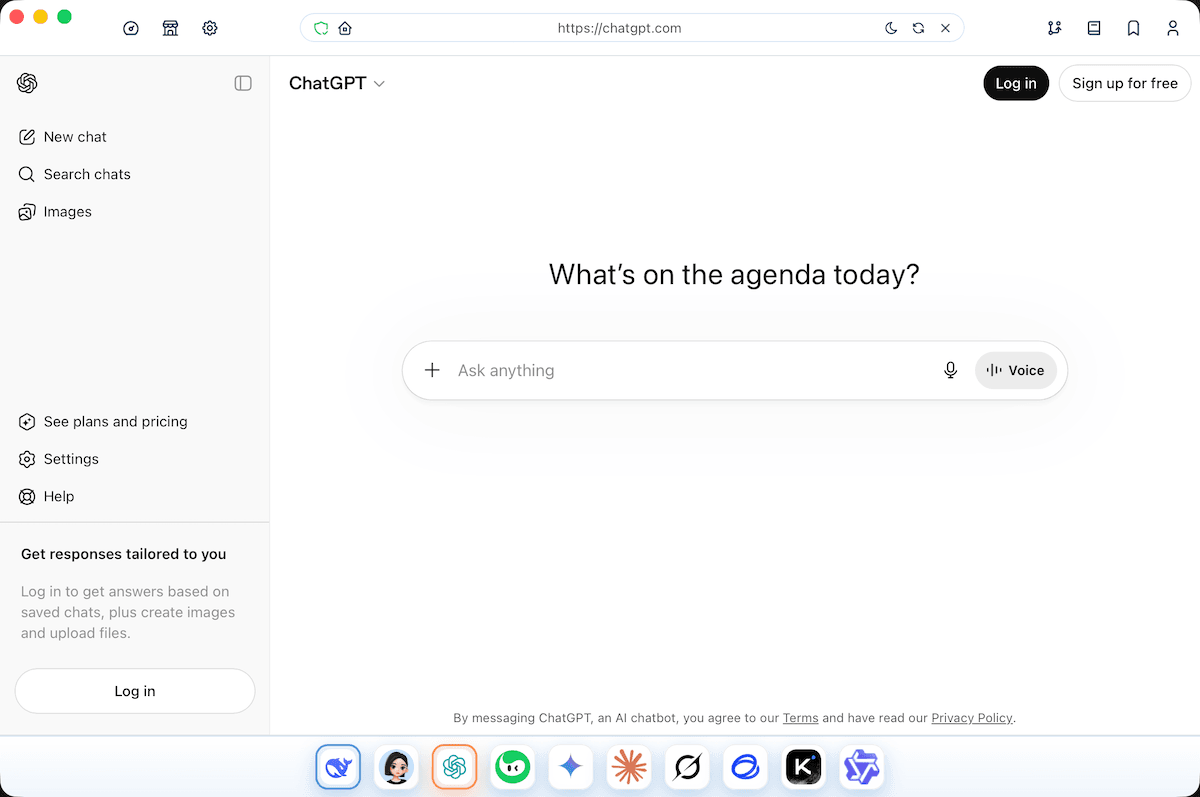Open the blue ring app in the dock

pyautogui.click(x=746, y=767)
